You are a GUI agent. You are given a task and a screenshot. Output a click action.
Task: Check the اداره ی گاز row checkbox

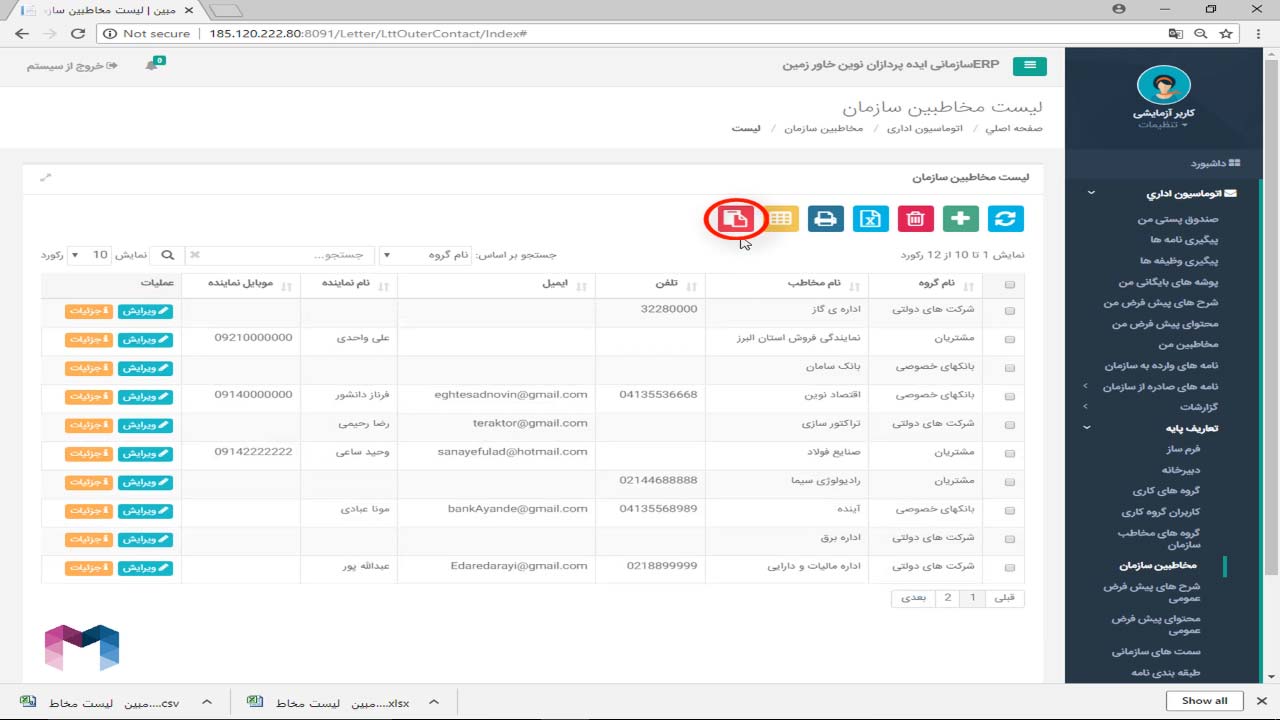tap(1009, 311)
